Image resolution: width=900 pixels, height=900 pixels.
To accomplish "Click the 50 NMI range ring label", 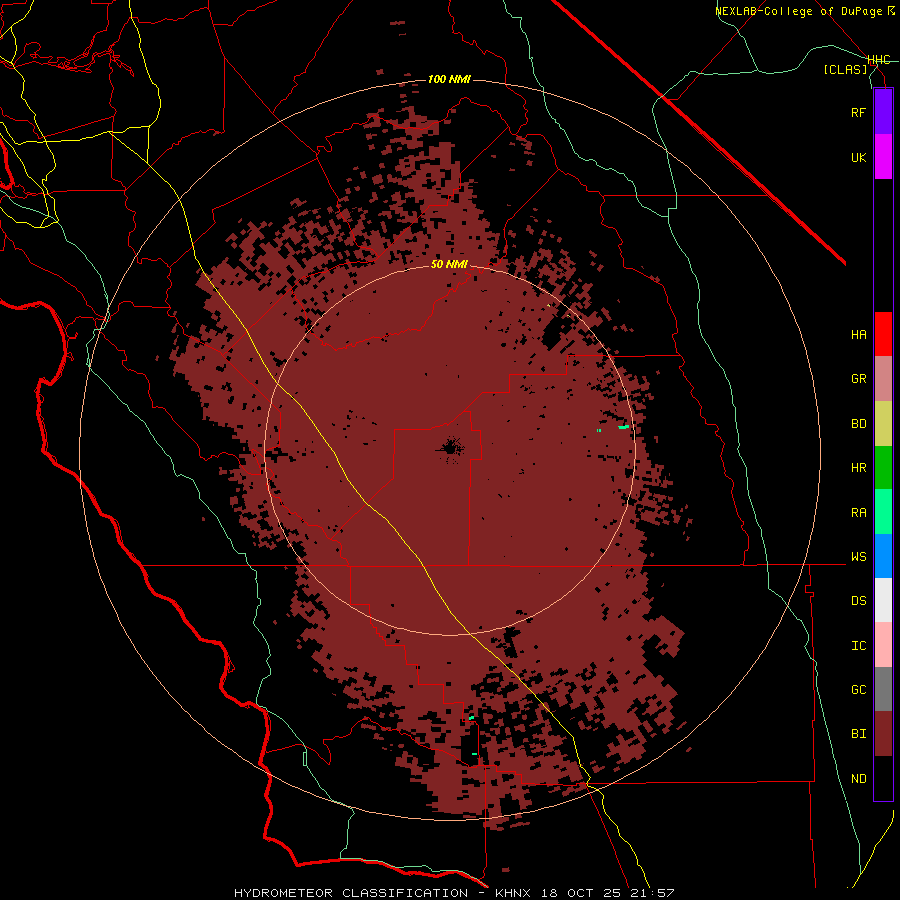I will [449, 264].
